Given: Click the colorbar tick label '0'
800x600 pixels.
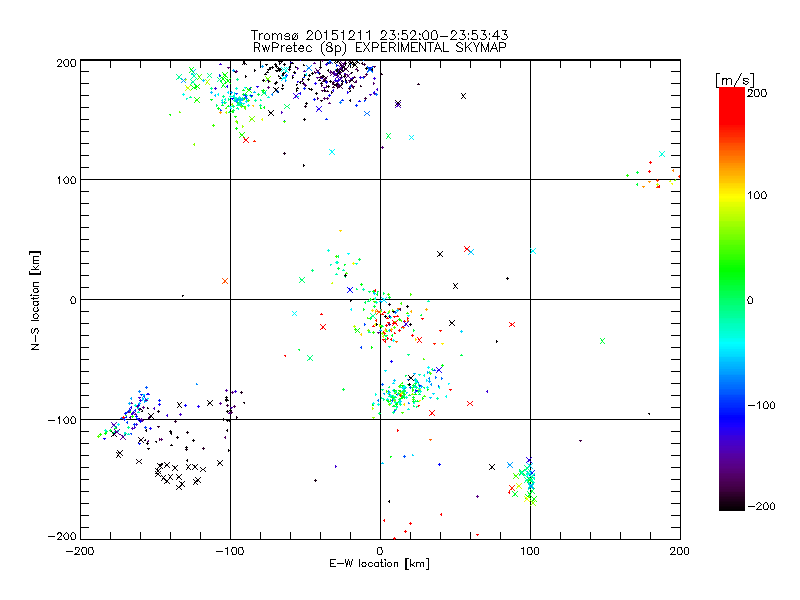Looking at the screenshot, I should pos(750,300).
